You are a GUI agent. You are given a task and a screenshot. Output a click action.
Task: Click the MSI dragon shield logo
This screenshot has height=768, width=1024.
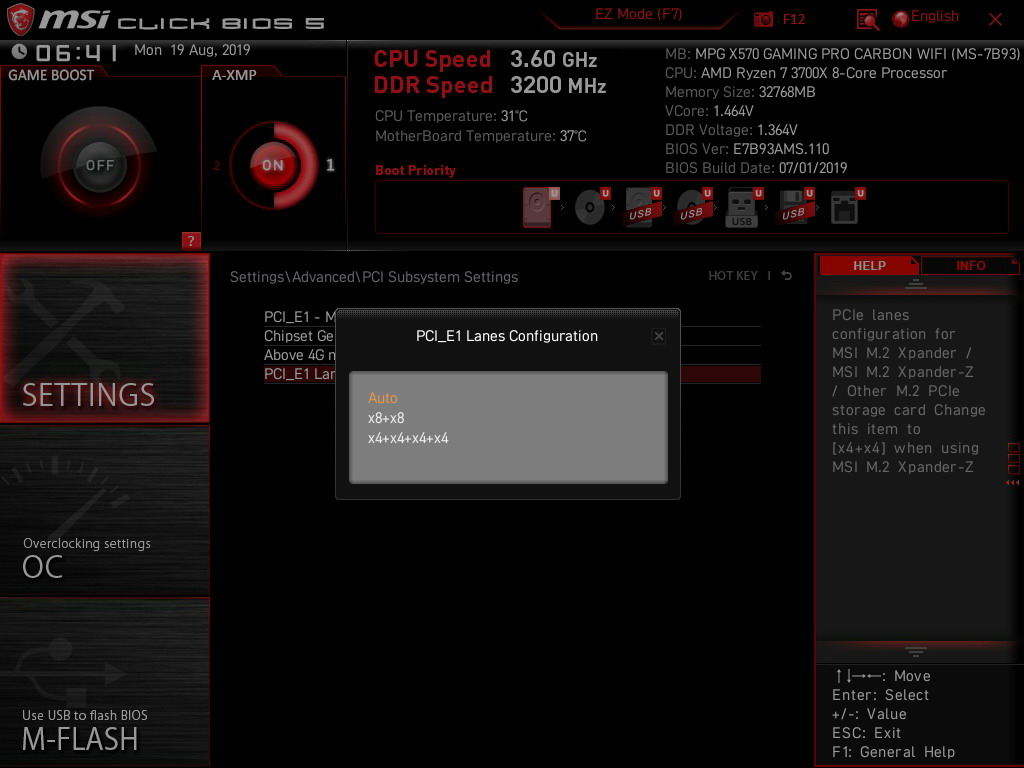click(x=20, y=18)
